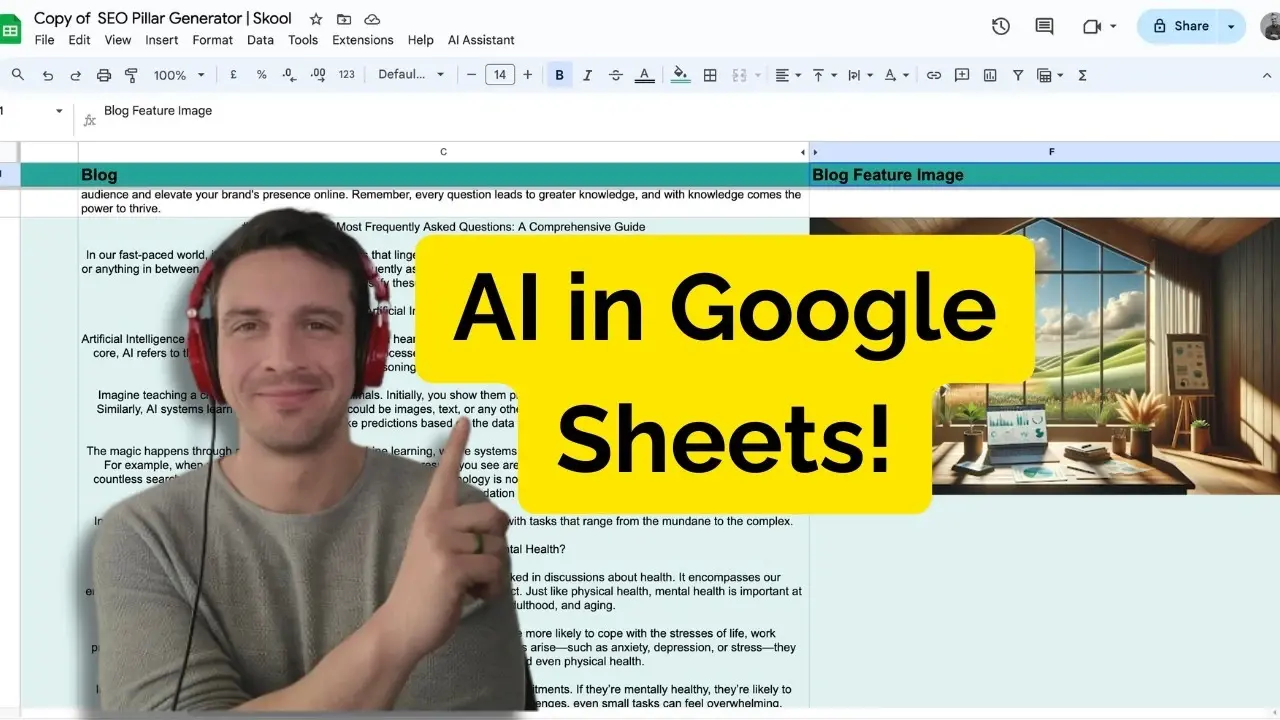Image resolution: width=1280 pixels, height=720 pixels.
Task: Open the Extensions menu
Action: (362, 40)
